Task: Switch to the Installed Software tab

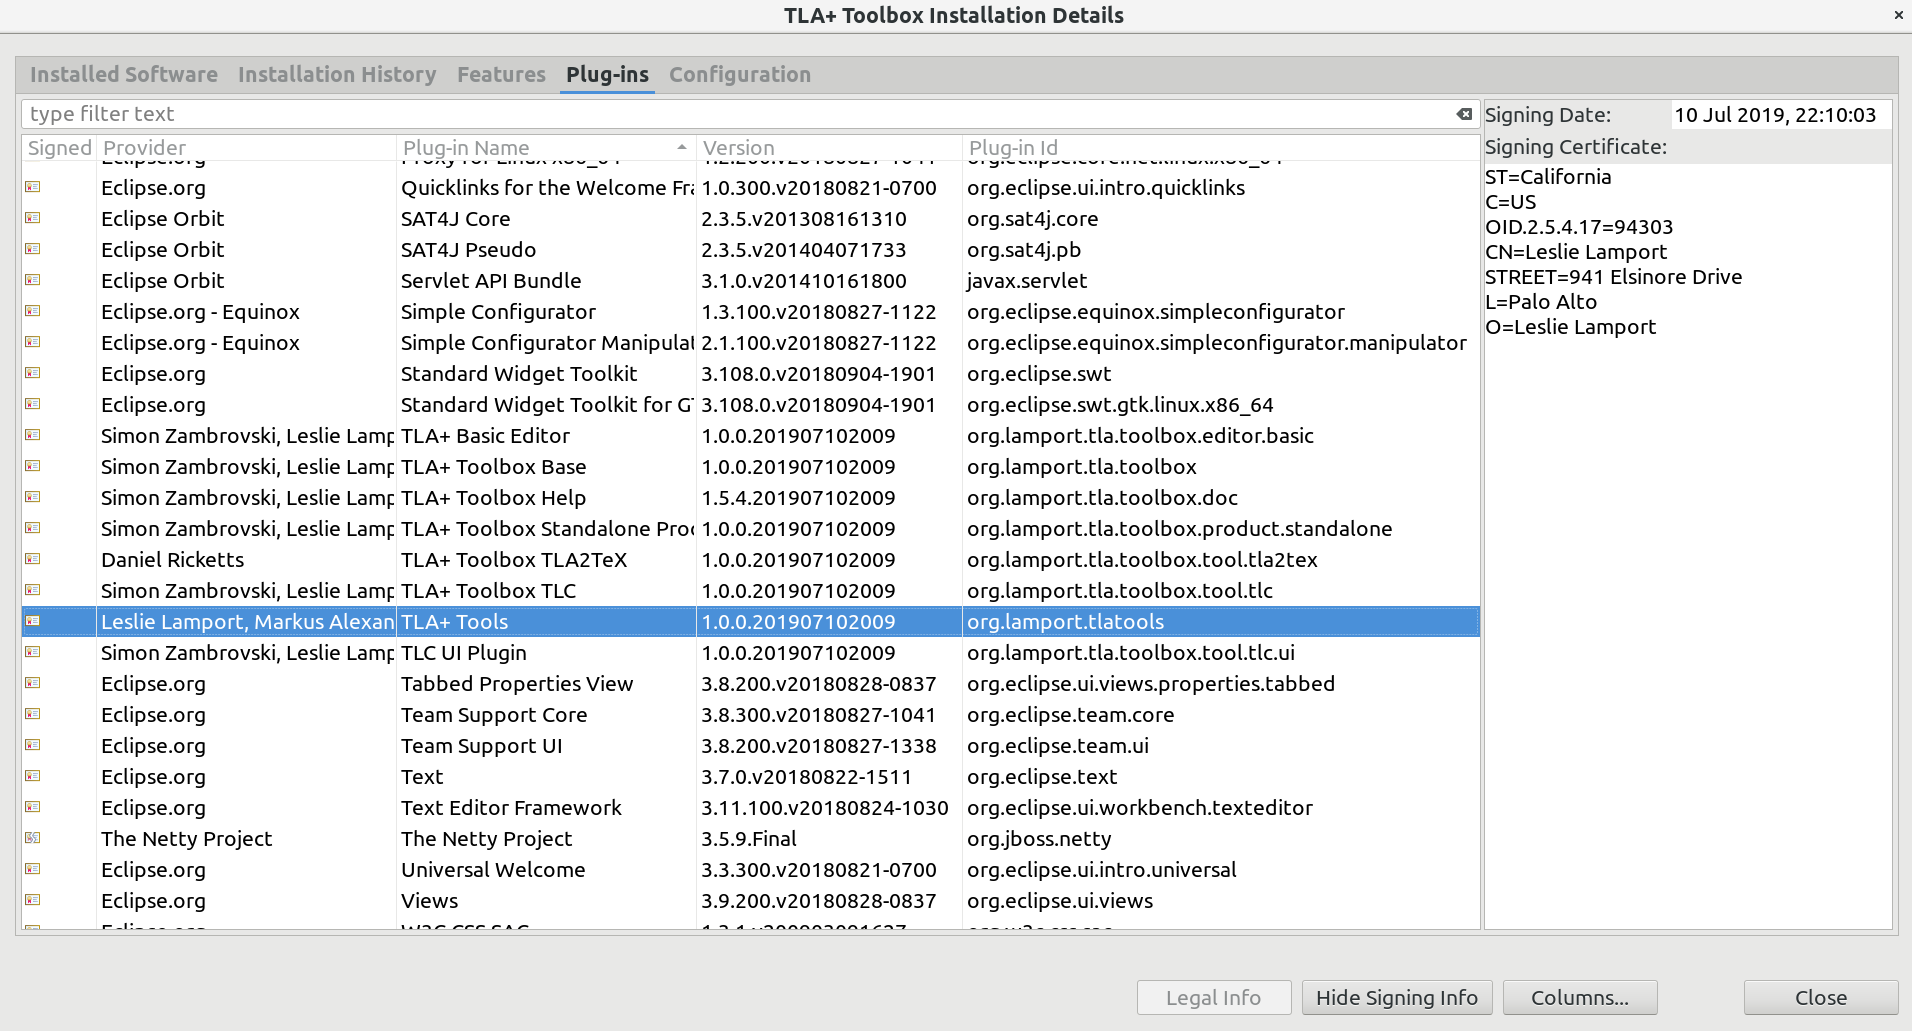Action: point(123,74)
